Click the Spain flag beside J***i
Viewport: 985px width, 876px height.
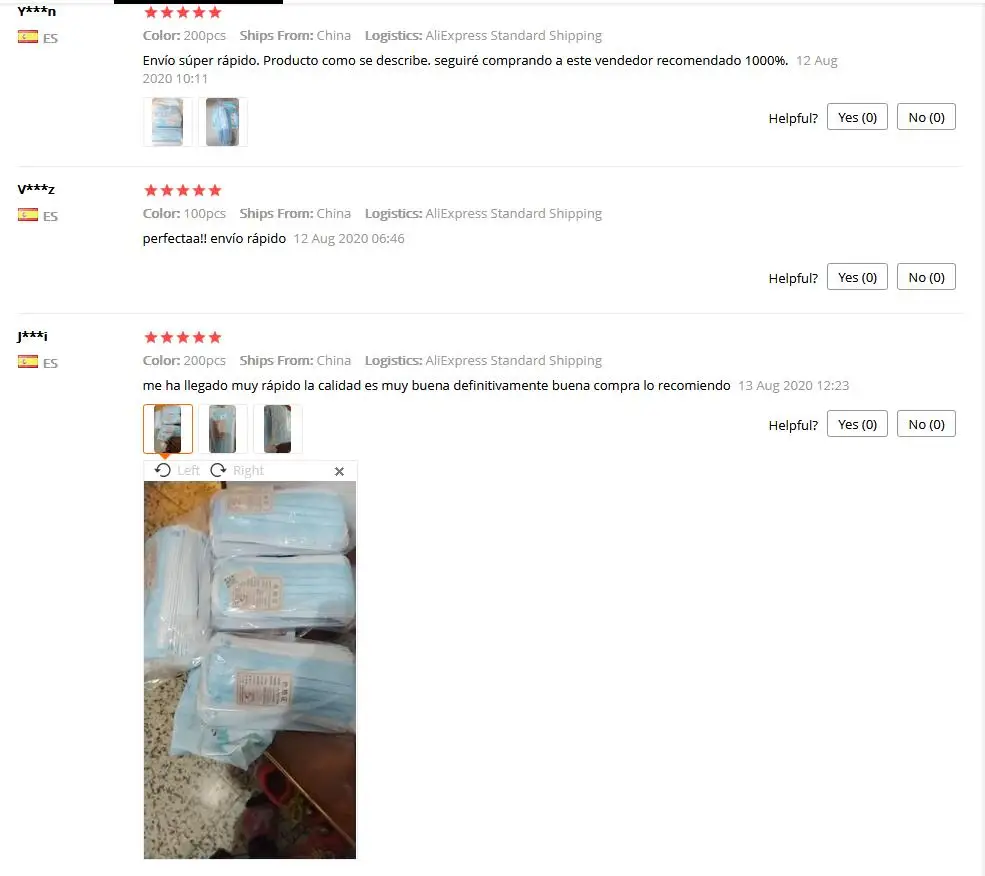pos(28,362)
